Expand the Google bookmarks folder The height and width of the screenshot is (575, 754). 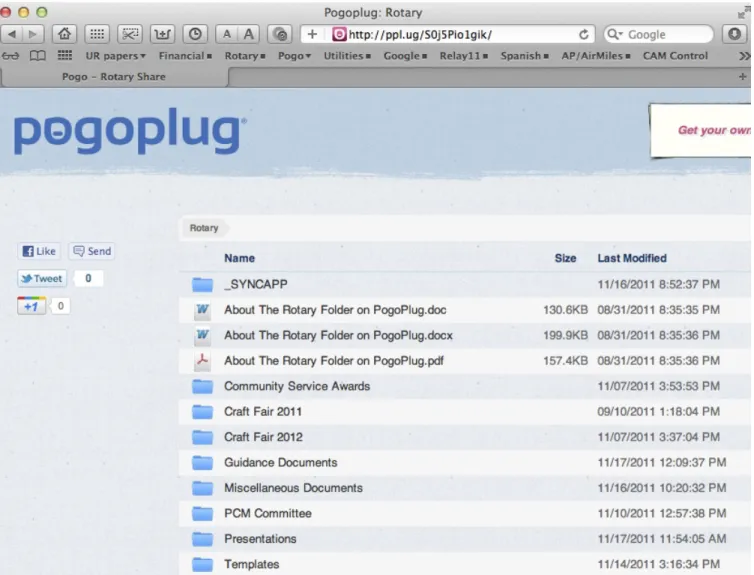[405, 56]
